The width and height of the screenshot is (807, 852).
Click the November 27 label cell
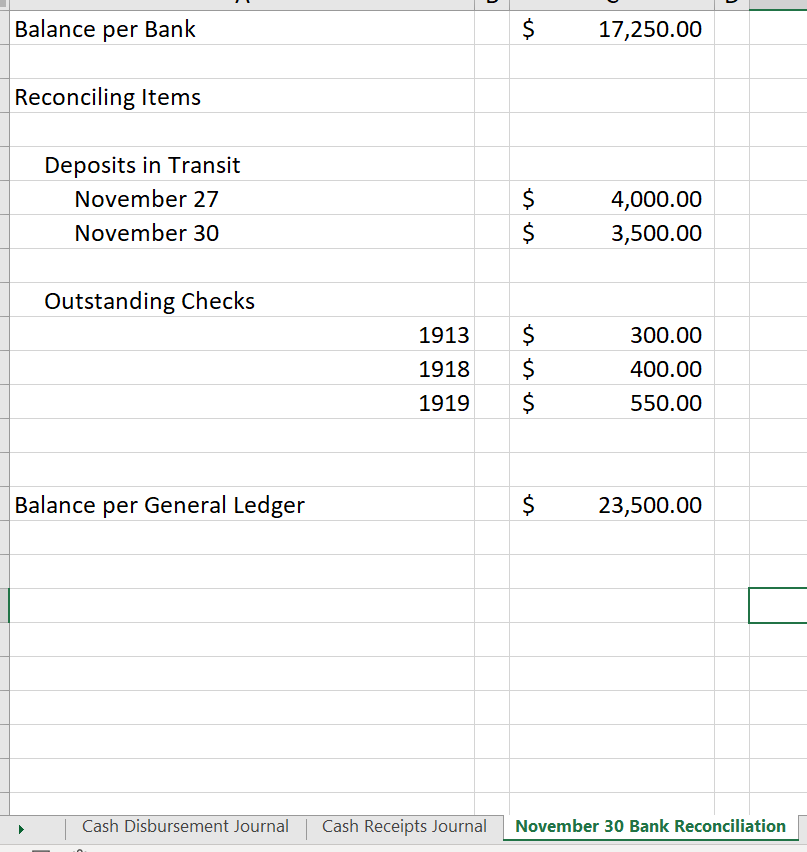tap(242, 198)
